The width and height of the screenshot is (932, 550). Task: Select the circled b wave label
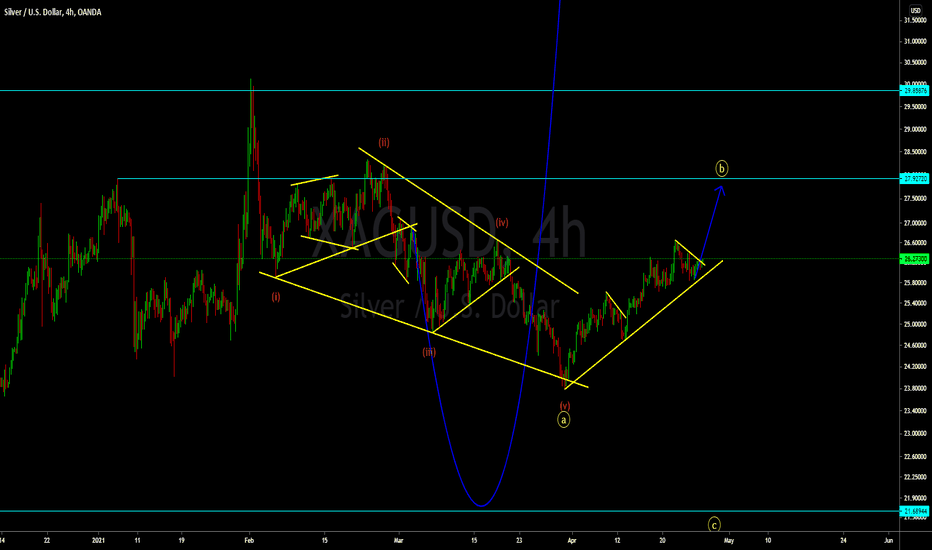pos(722,169)
